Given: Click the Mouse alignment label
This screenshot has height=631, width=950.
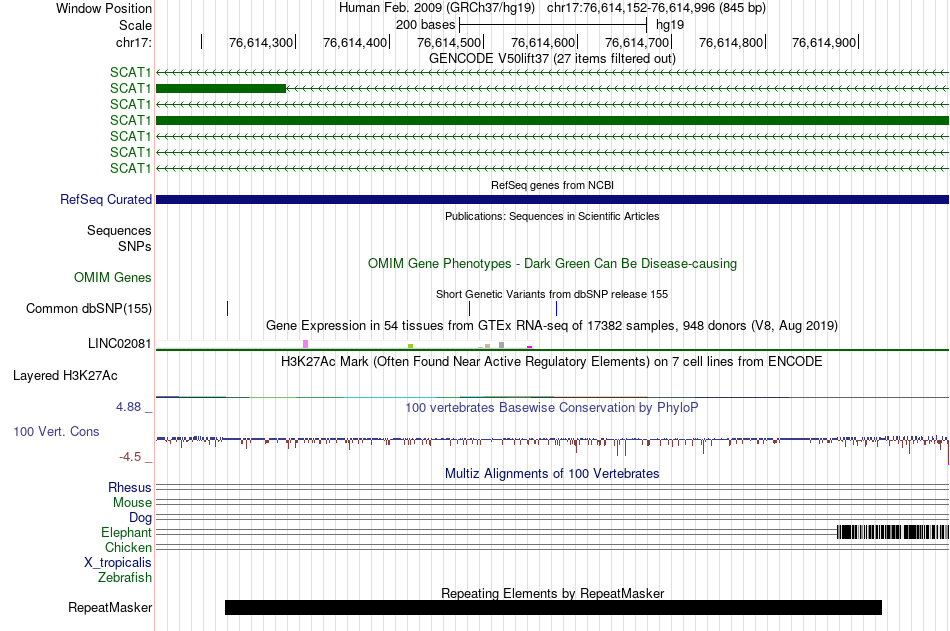Looking at the screenshot, I should point(132,502).
